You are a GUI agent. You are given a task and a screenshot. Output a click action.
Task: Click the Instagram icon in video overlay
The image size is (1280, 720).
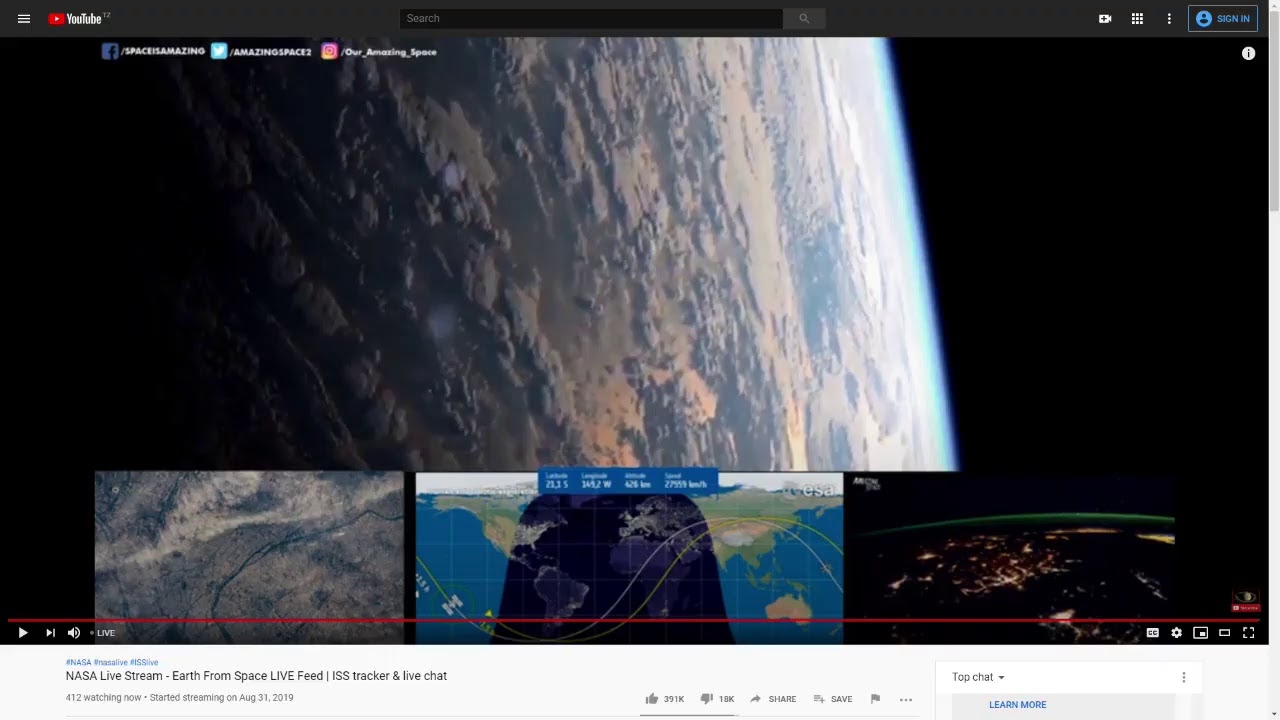[329, 51]
